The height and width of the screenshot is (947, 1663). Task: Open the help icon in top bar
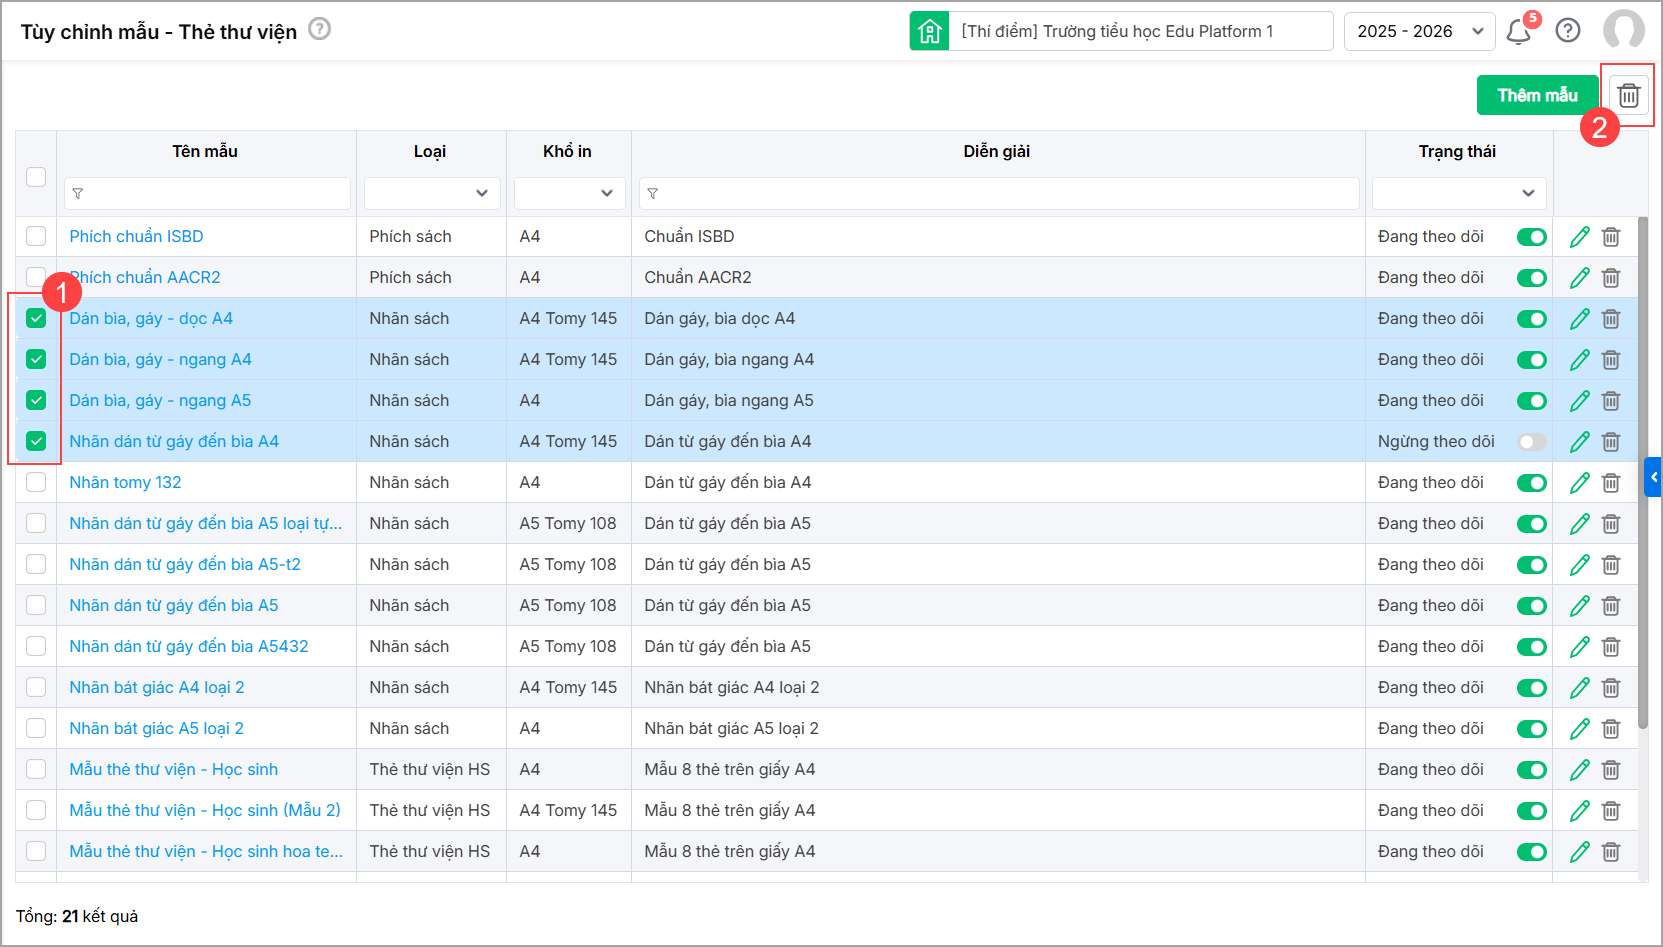pos(1568,31)
